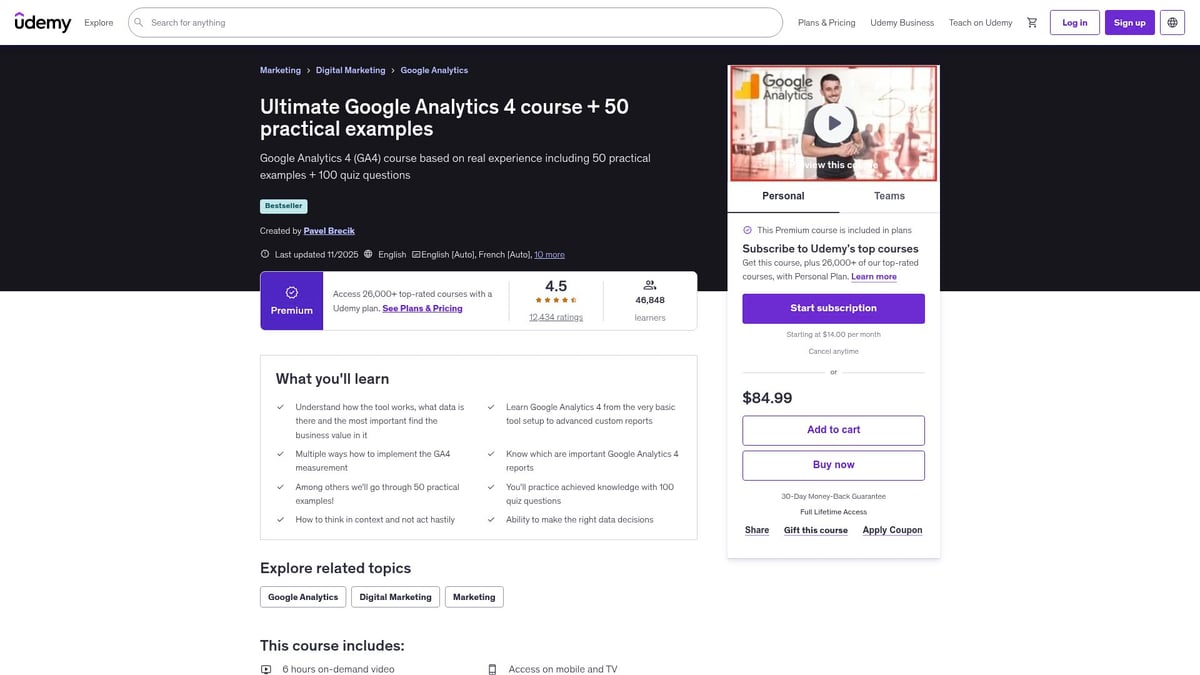Select the Google Analytics topic button
1200x675 pixels.
302,597
